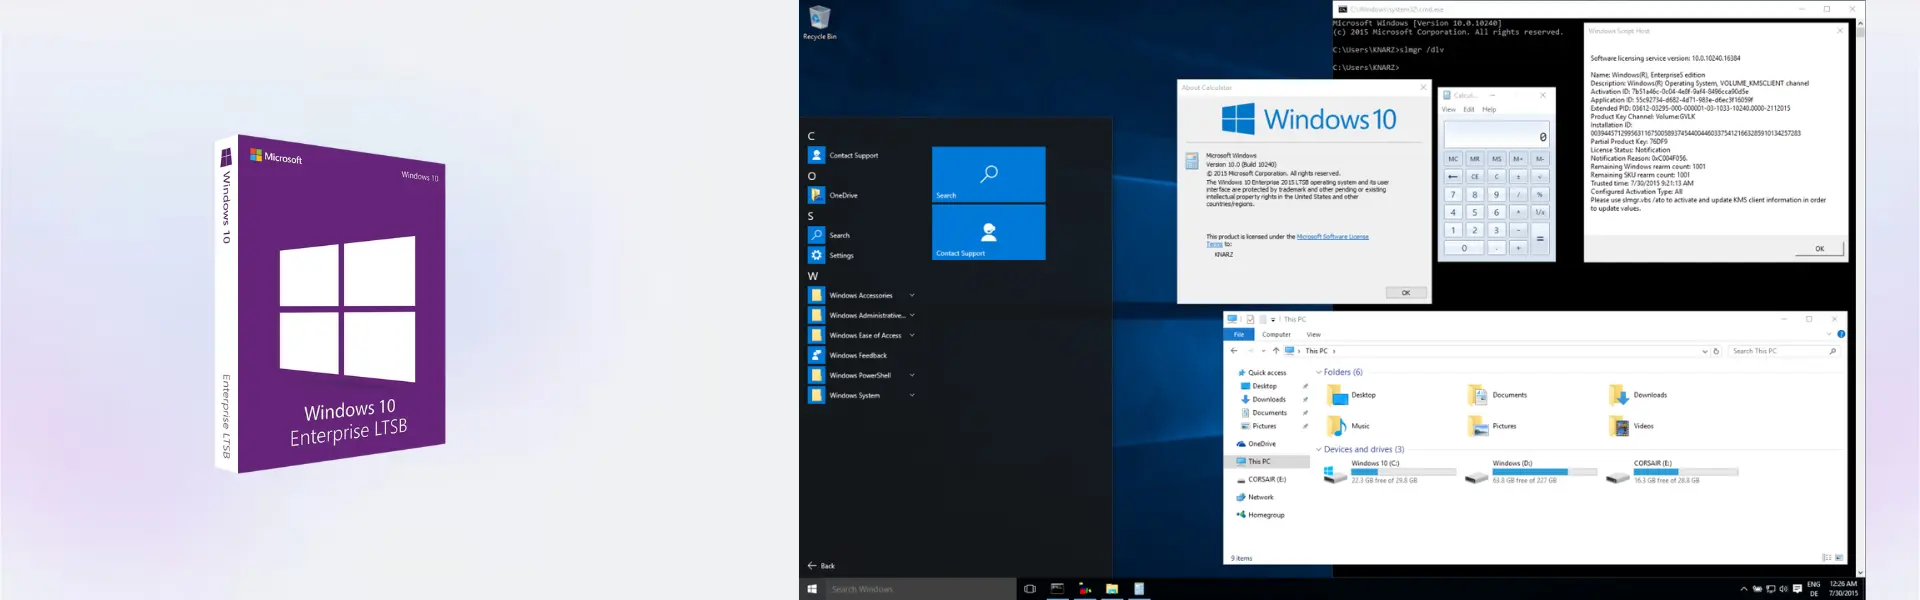Viewport: 1920px width, 600px height.
Task: Click the Search Windows taskbar box
Action: coord(921,589)
